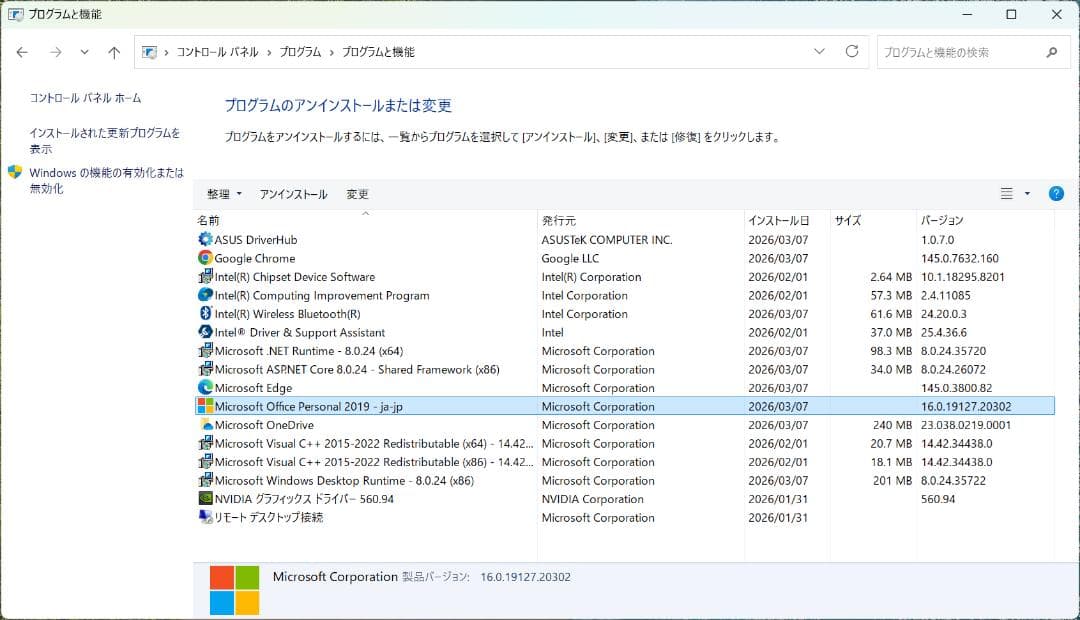The image size is (1080, 620).
Task: Click version 25.4.36.6 cell
Action: click(944, 332)
